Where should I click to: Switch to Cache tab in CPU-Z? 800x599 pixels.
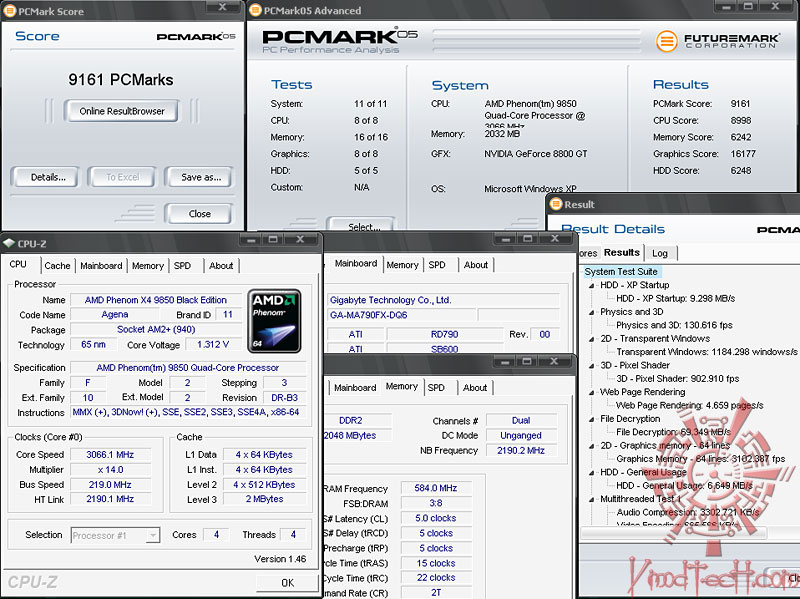(57, 265)
